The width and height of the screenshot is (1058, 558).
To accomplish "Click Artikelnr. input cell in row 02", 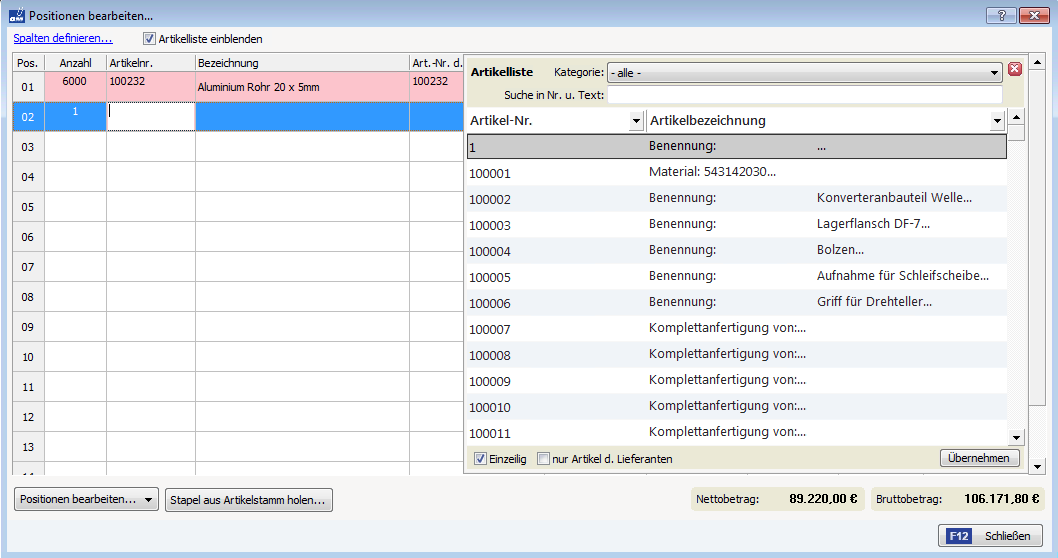I will (151, 117).
